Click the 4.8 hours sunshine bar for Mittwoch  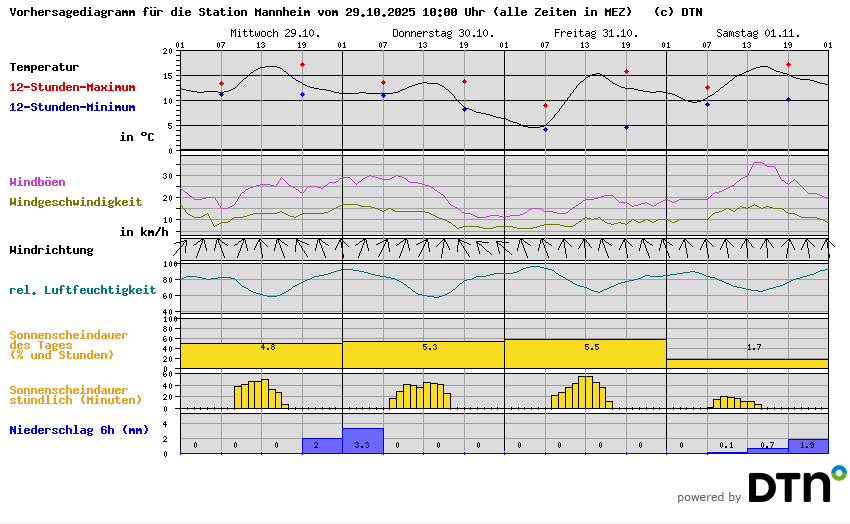(x=261, y=355)
